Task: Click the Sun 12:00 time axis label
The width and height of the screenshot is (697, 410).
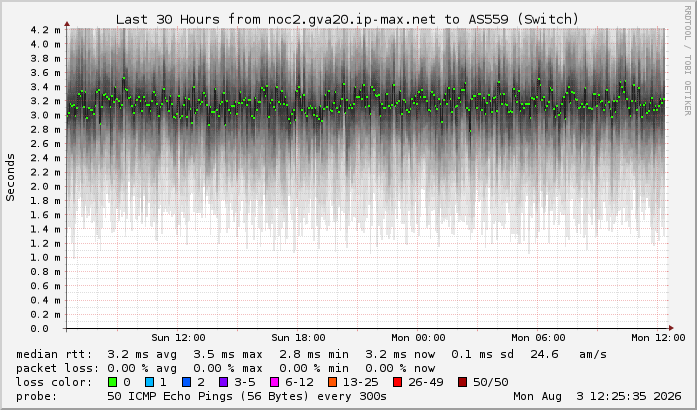Action: click(178, 338)
